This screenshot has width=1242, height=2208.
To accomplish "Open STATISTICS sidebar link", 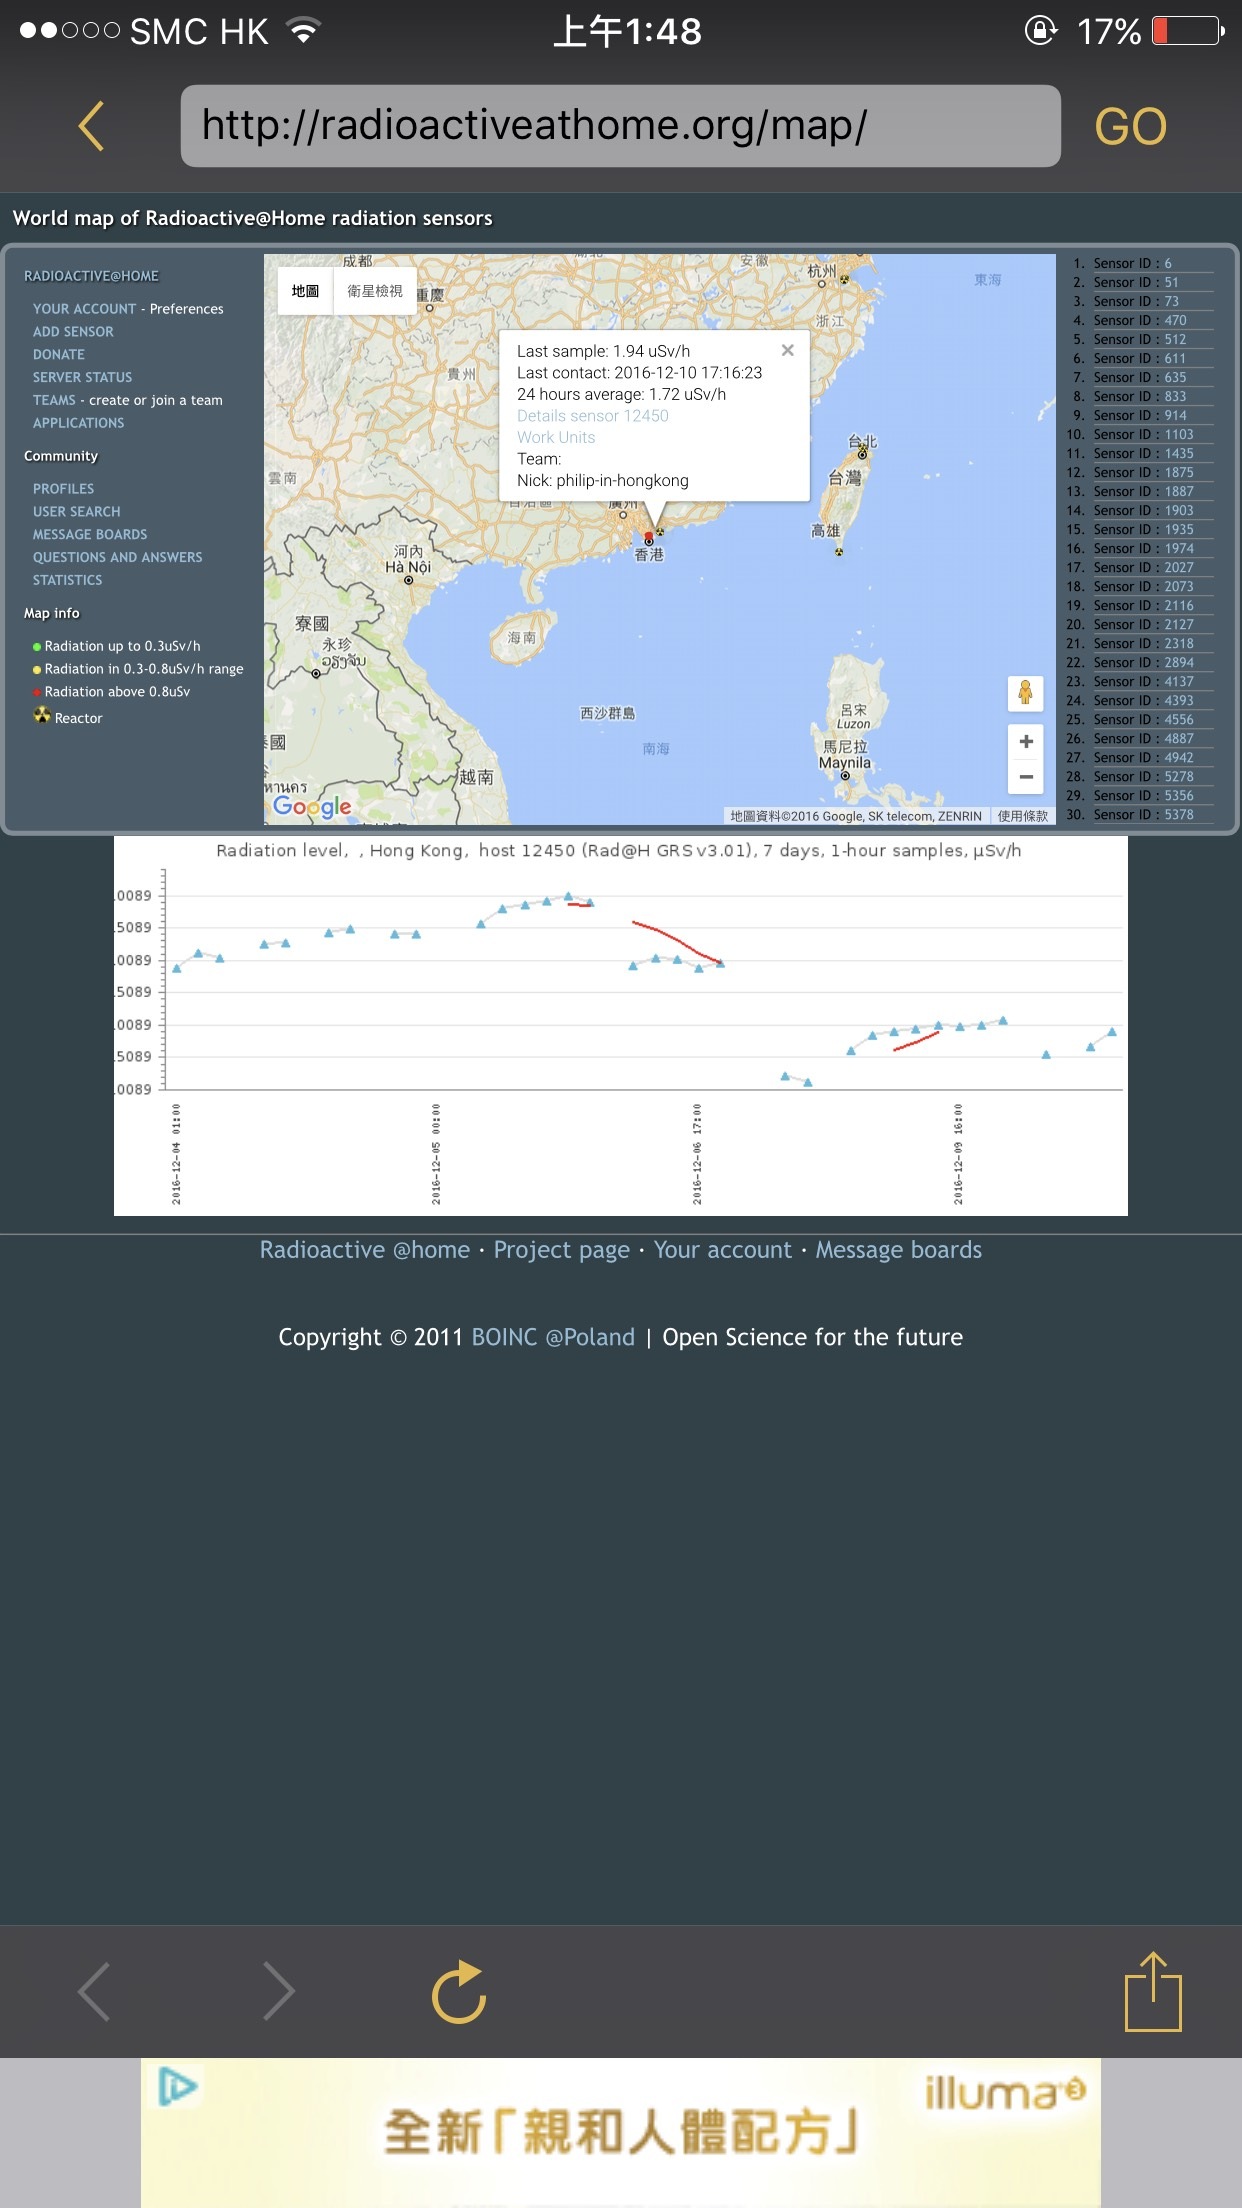I will (x=68, y=580).
